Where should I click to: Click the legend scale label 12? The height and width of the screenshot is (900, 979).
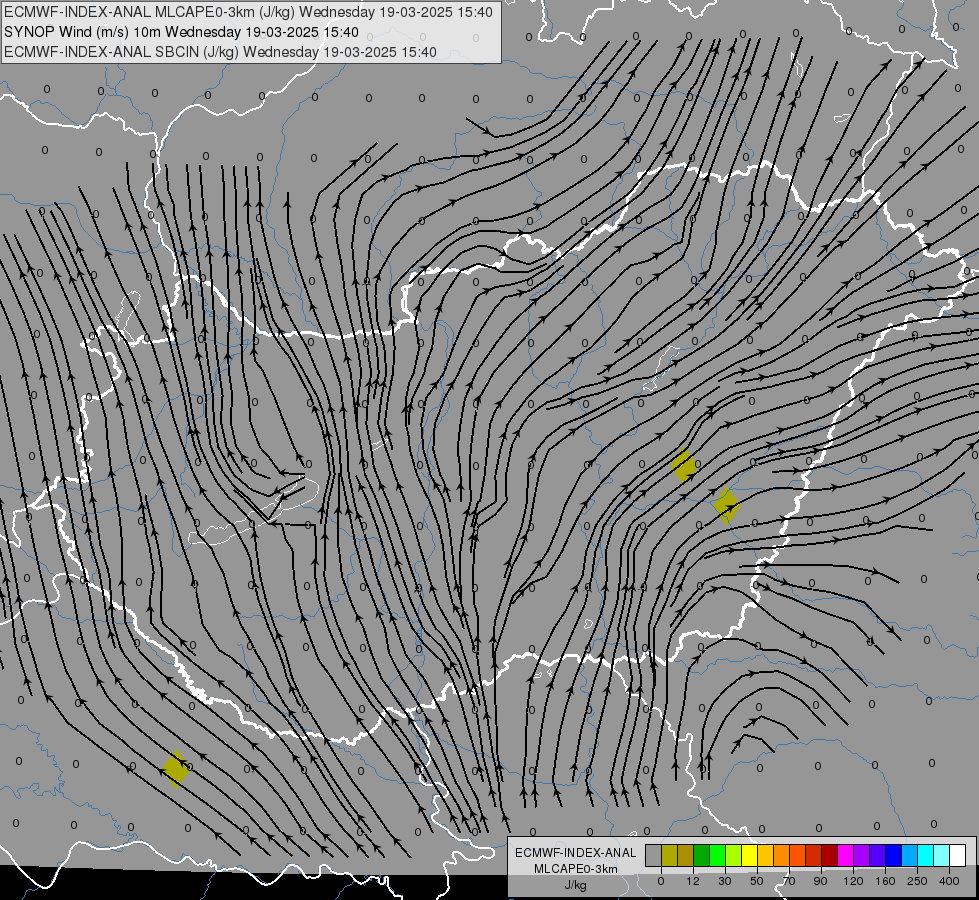693,881
